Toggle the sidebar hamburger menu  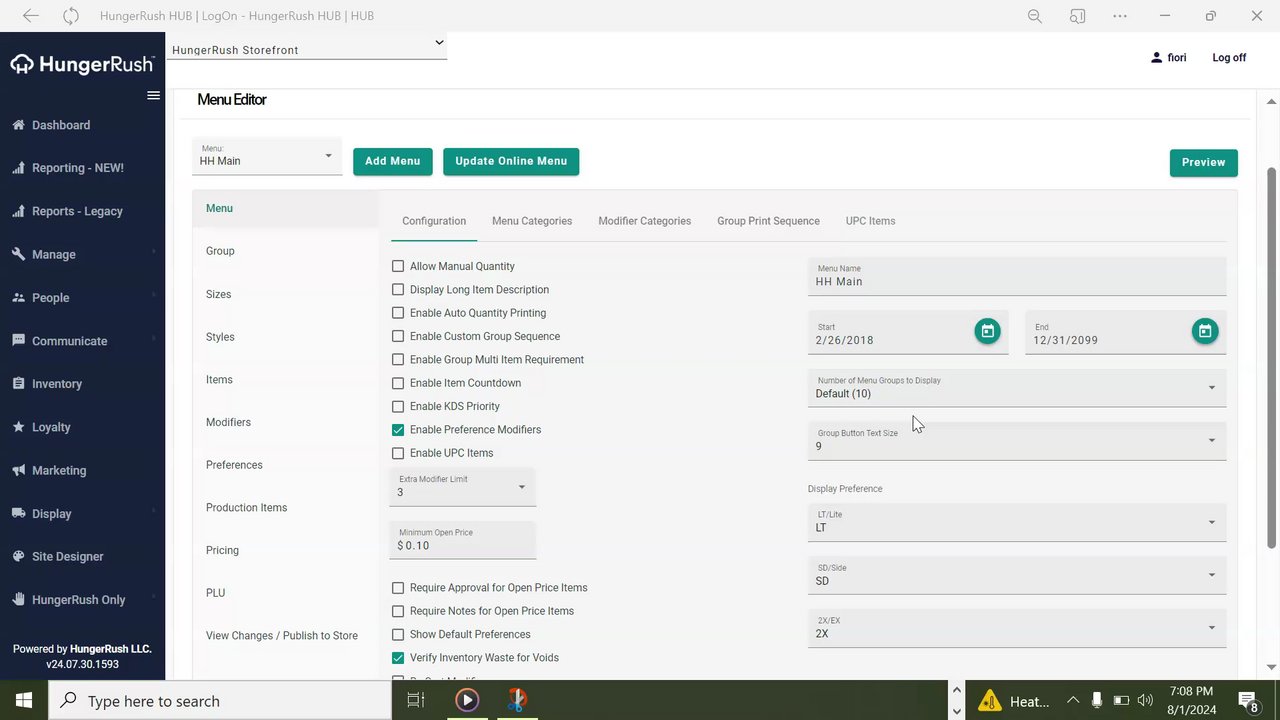153,96
